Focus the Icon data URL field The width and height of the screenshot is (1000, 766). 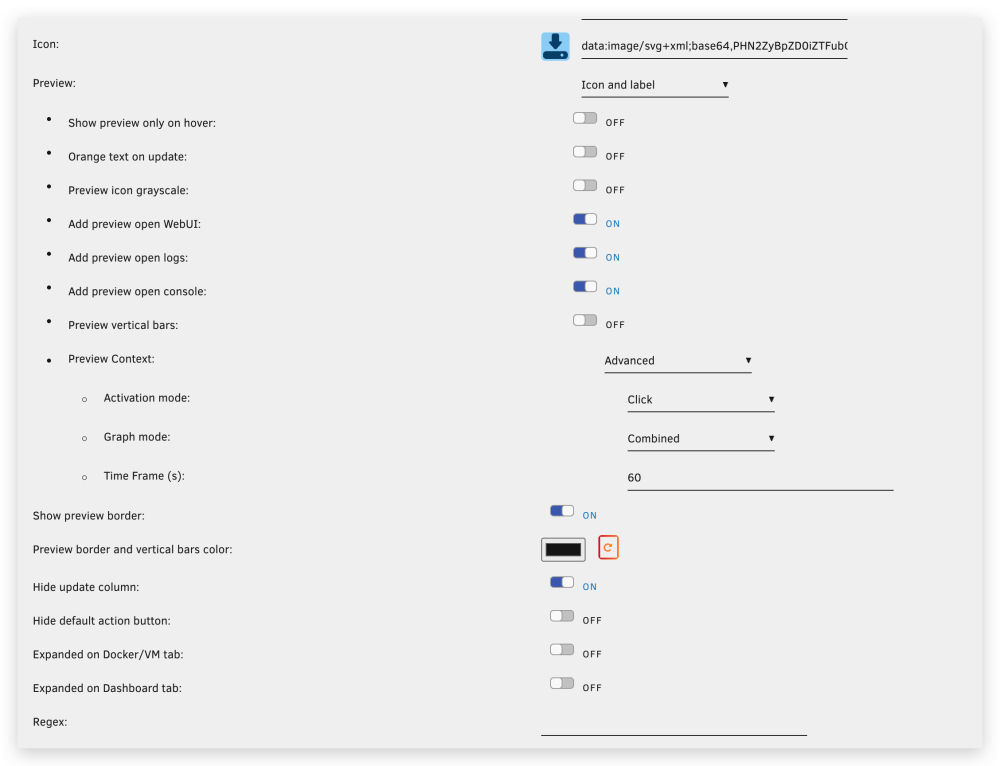pyautogui.click(x=714, y=47)
